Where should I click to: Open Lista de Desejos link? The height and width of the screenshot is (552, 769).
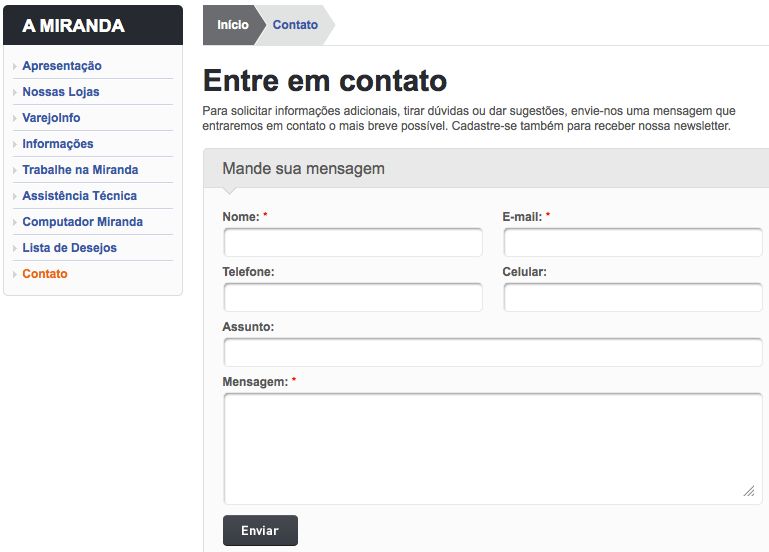point(69,248)
